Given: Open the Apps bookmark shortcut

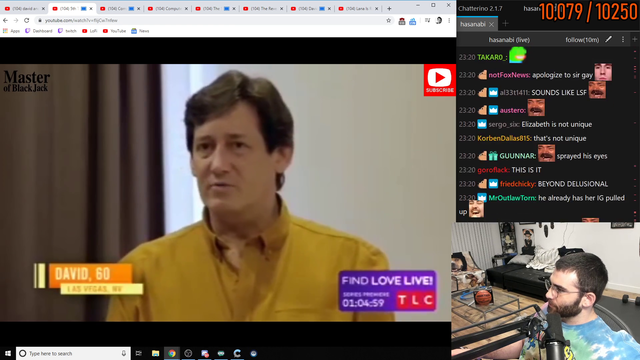Looking at the screenshot, I should click(x=11, y=31).
